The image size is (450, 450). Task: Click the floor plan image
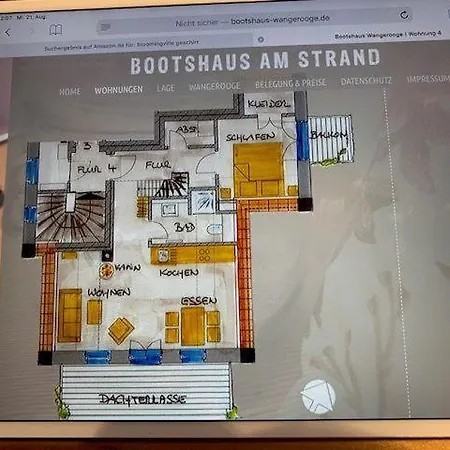[x=187, y=257]
